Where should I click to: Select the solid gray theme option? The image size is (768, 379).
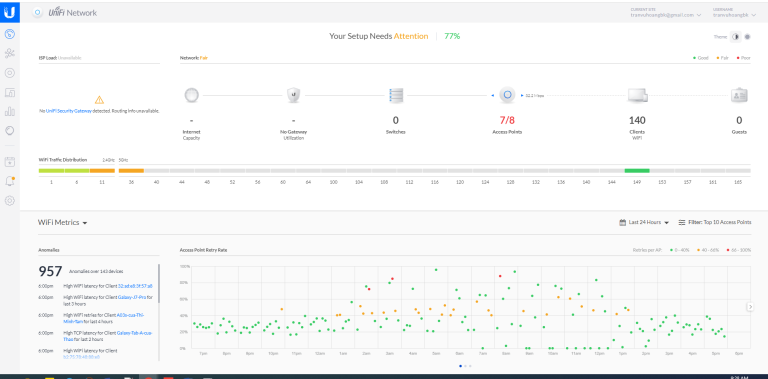click(x=747, y=37)
